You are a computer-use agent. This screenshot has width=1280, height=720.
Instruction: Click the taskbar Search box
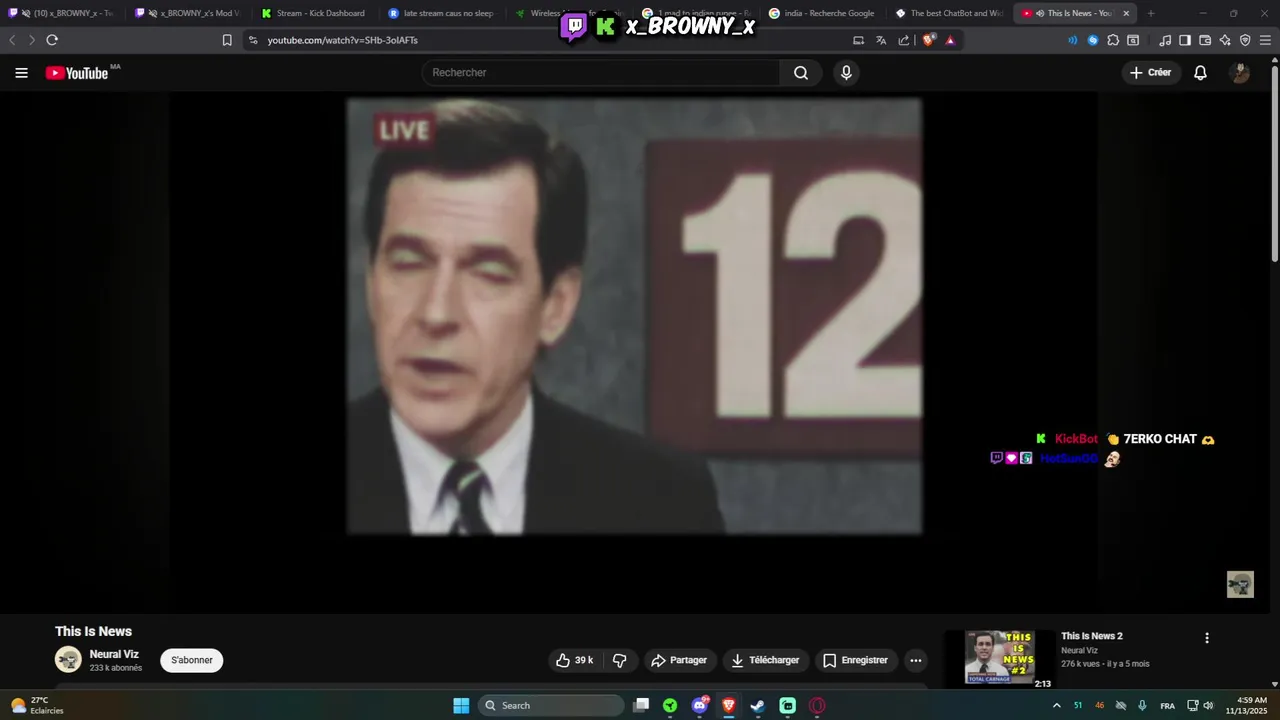(550, 705)
